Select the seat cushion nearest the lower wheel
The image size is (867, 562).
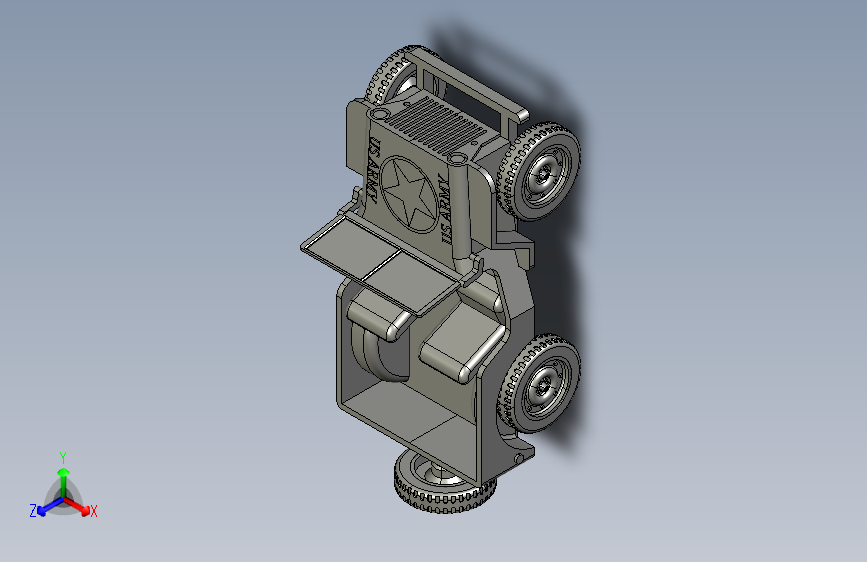click(x=463, y=344)
